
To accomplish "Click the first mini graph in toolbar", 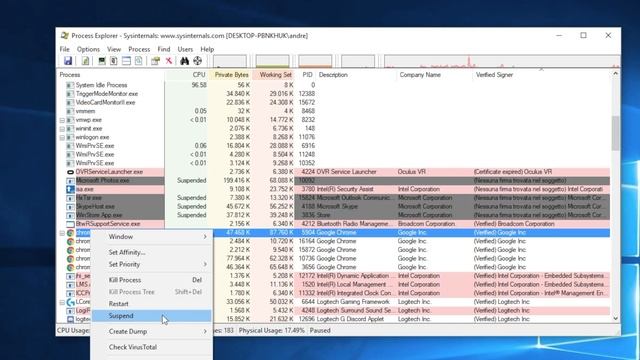I will click(230, 61).
